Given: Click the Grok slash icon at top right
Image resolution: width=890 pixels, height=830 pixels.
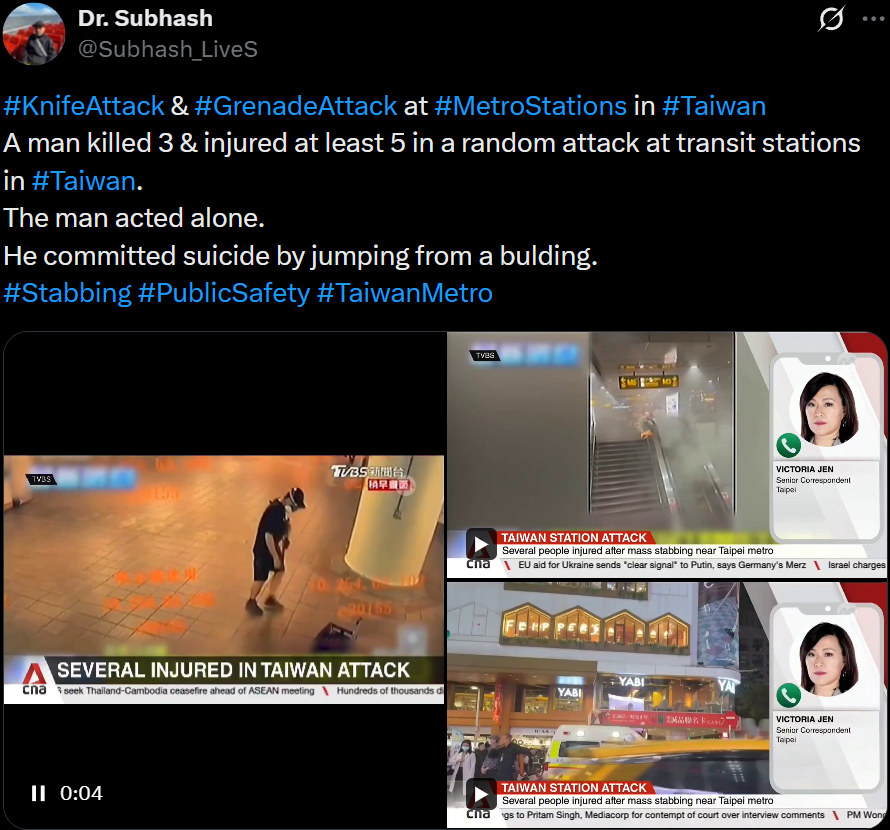Looking at the screenshot, I should (831, 19).
